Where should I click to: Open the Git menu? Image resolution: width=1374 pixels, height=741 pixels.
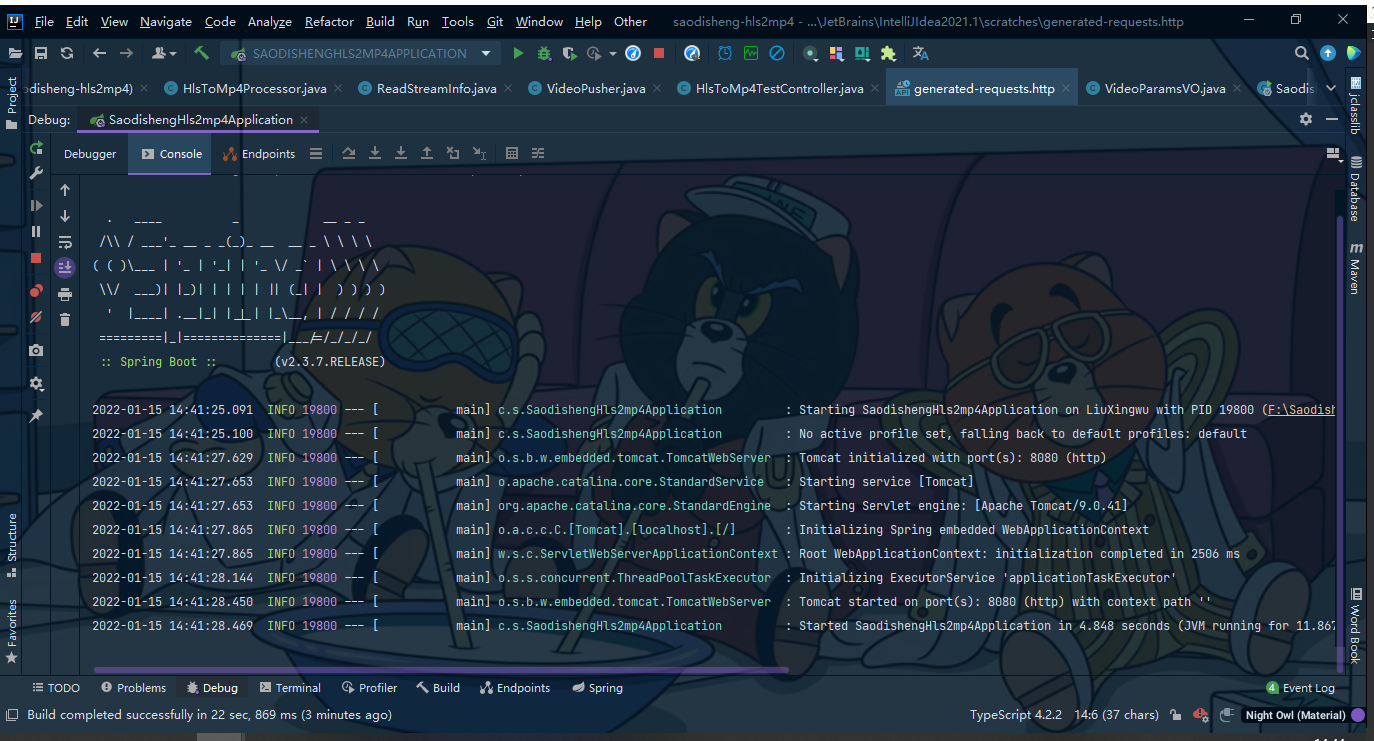tap(495, 21)
